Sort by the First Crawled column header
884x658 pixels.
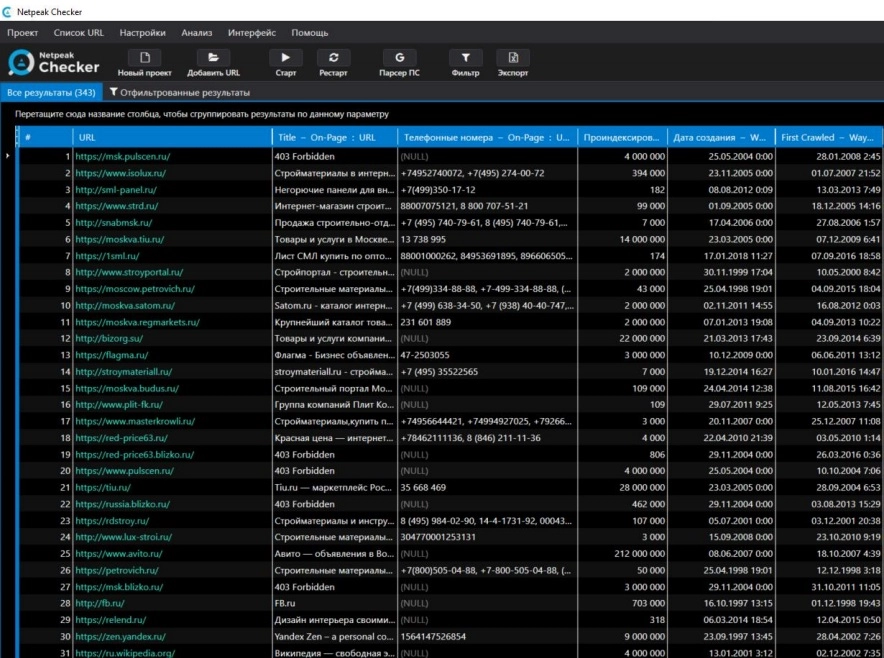(x=829, y=138)
